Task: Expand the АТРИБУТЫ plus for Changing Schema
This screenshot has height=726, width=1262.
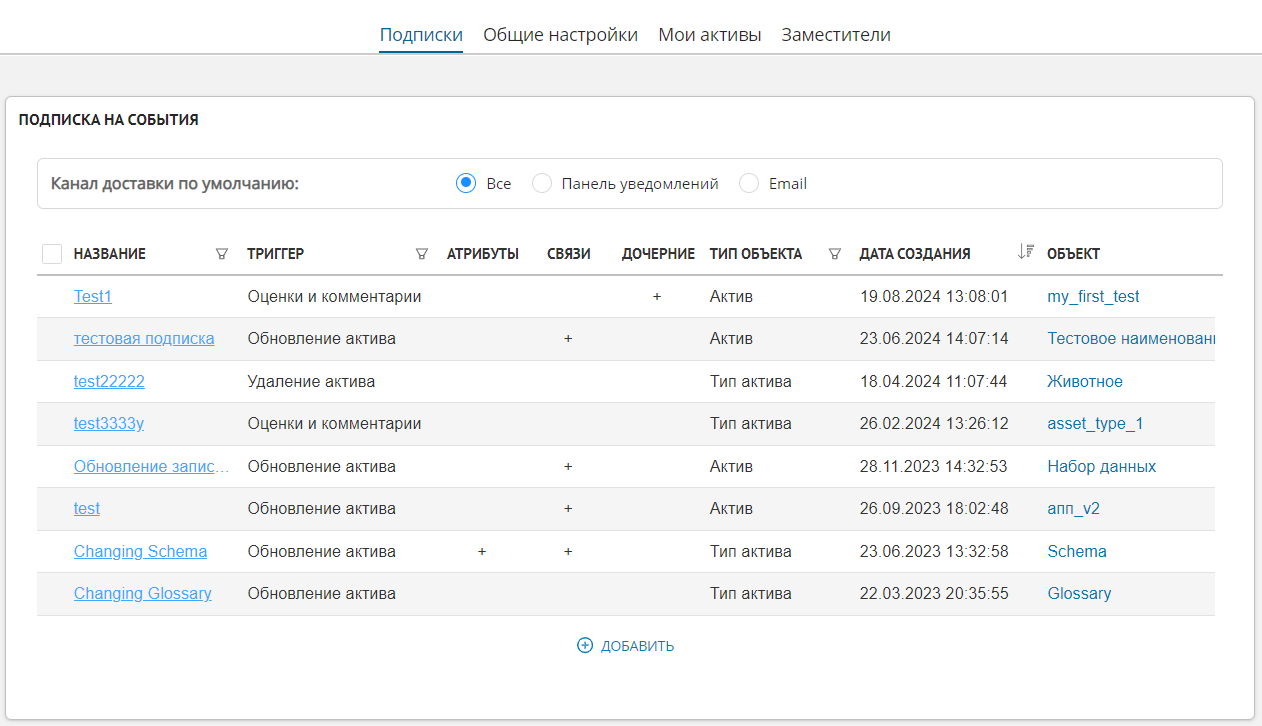Action: (482, 551)
